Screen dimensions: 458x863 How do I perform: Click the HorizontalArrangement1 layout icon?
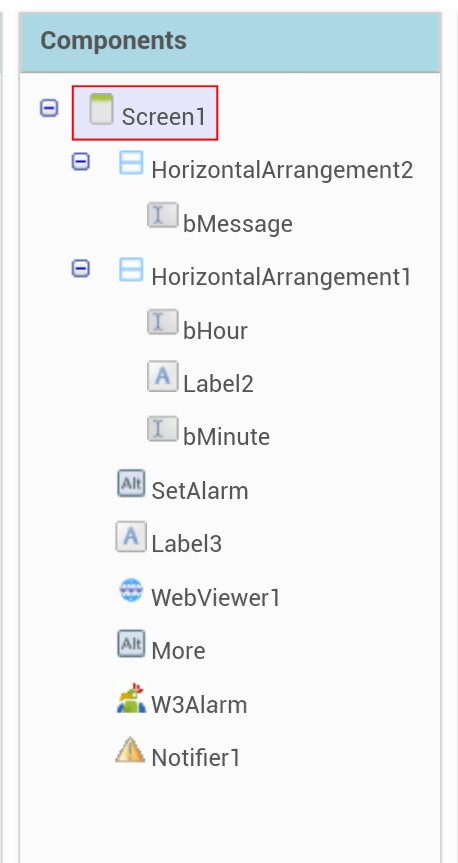point(131,270)
